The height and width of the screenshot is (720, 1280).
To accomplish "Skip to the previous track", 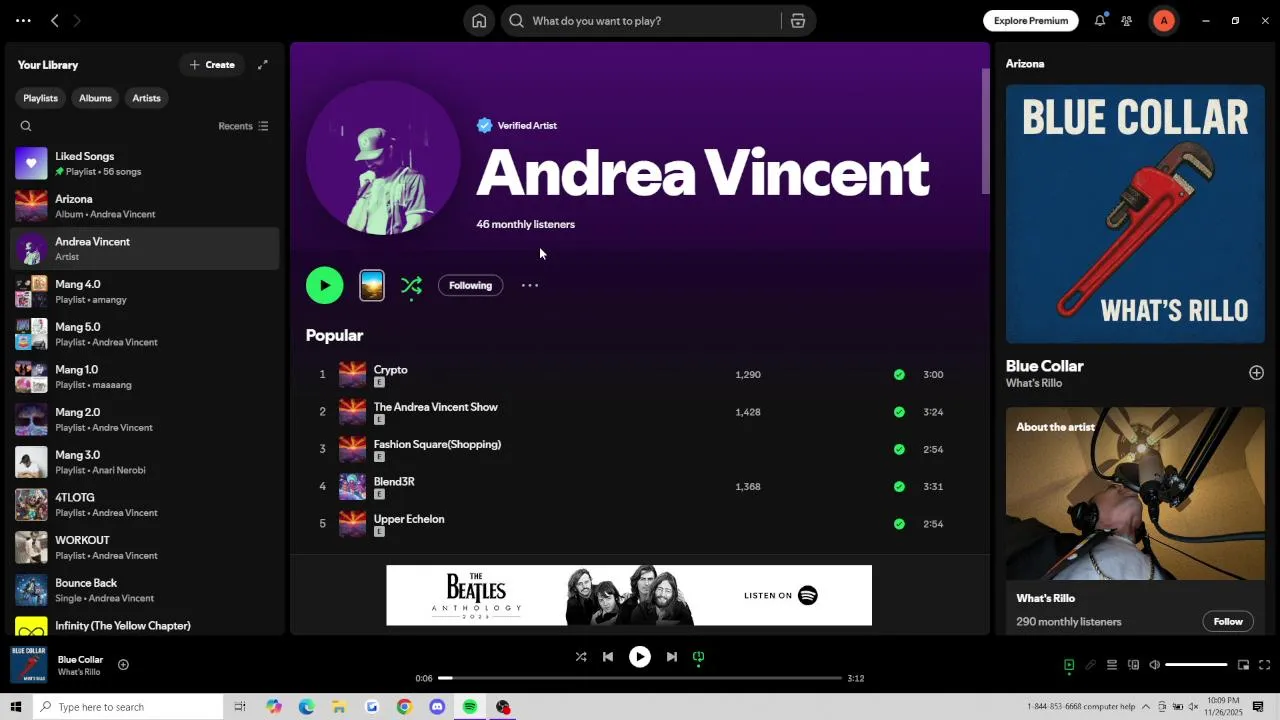I will (x=608, y=657).
